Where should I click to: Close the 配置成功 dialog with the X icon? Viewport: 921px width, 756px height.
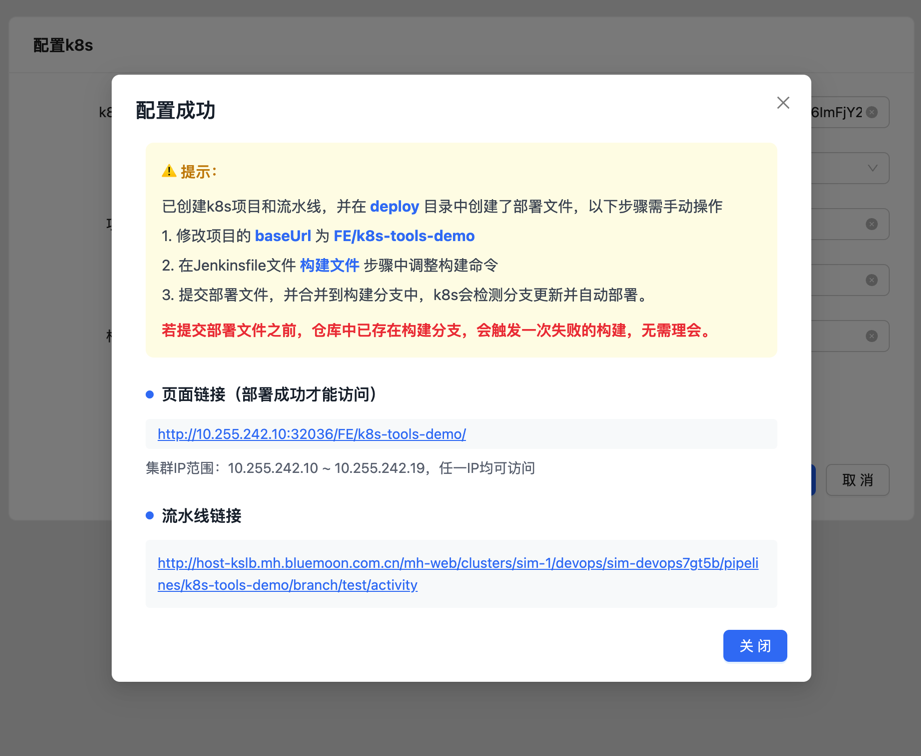(782, 103)
